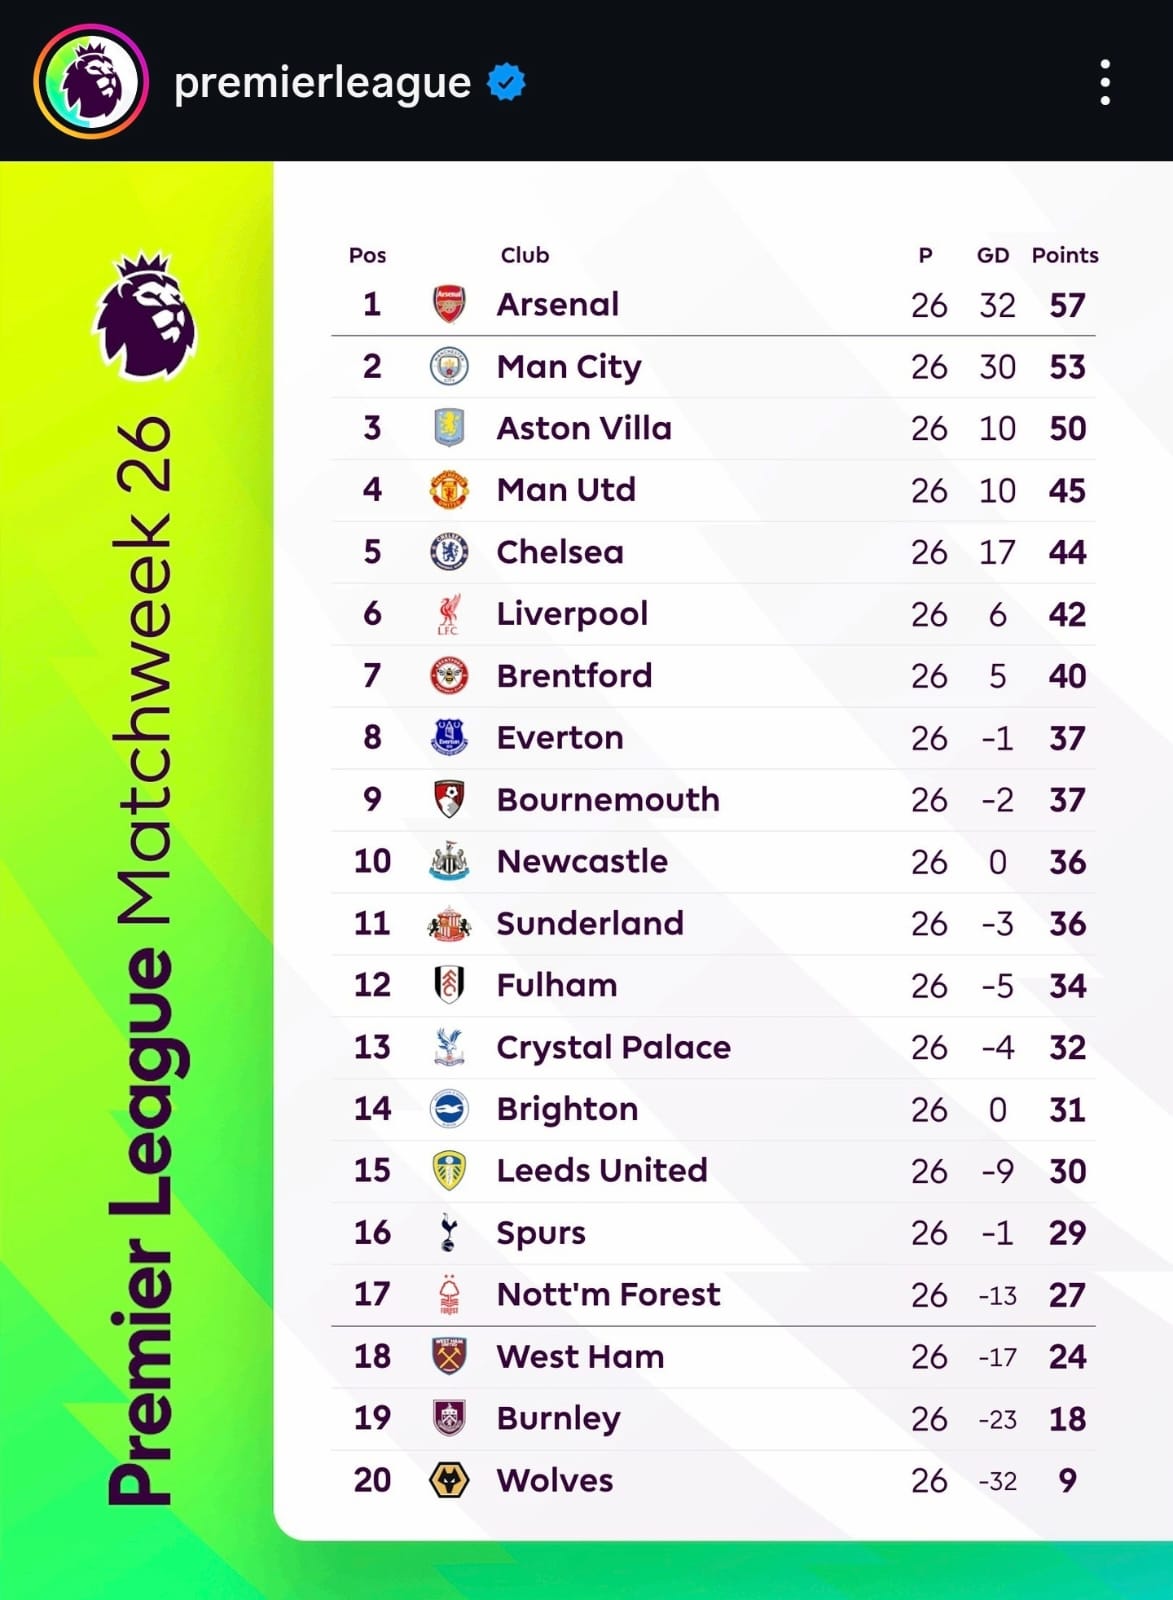This screenshot has height=1600, width=1173.
Task: Click the Nott'm Forest team name
Action: click(608, 1295)
